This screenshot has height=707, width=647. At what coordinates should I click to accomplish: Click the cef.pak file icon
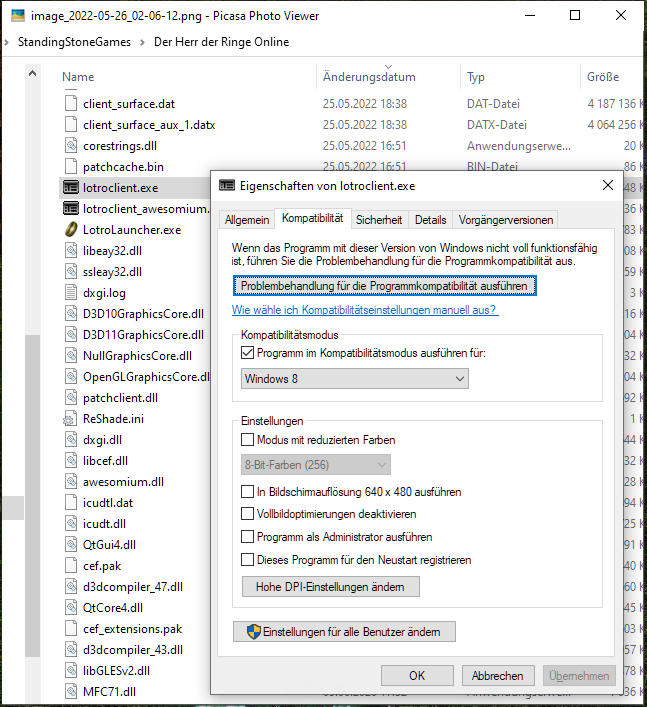71,566
